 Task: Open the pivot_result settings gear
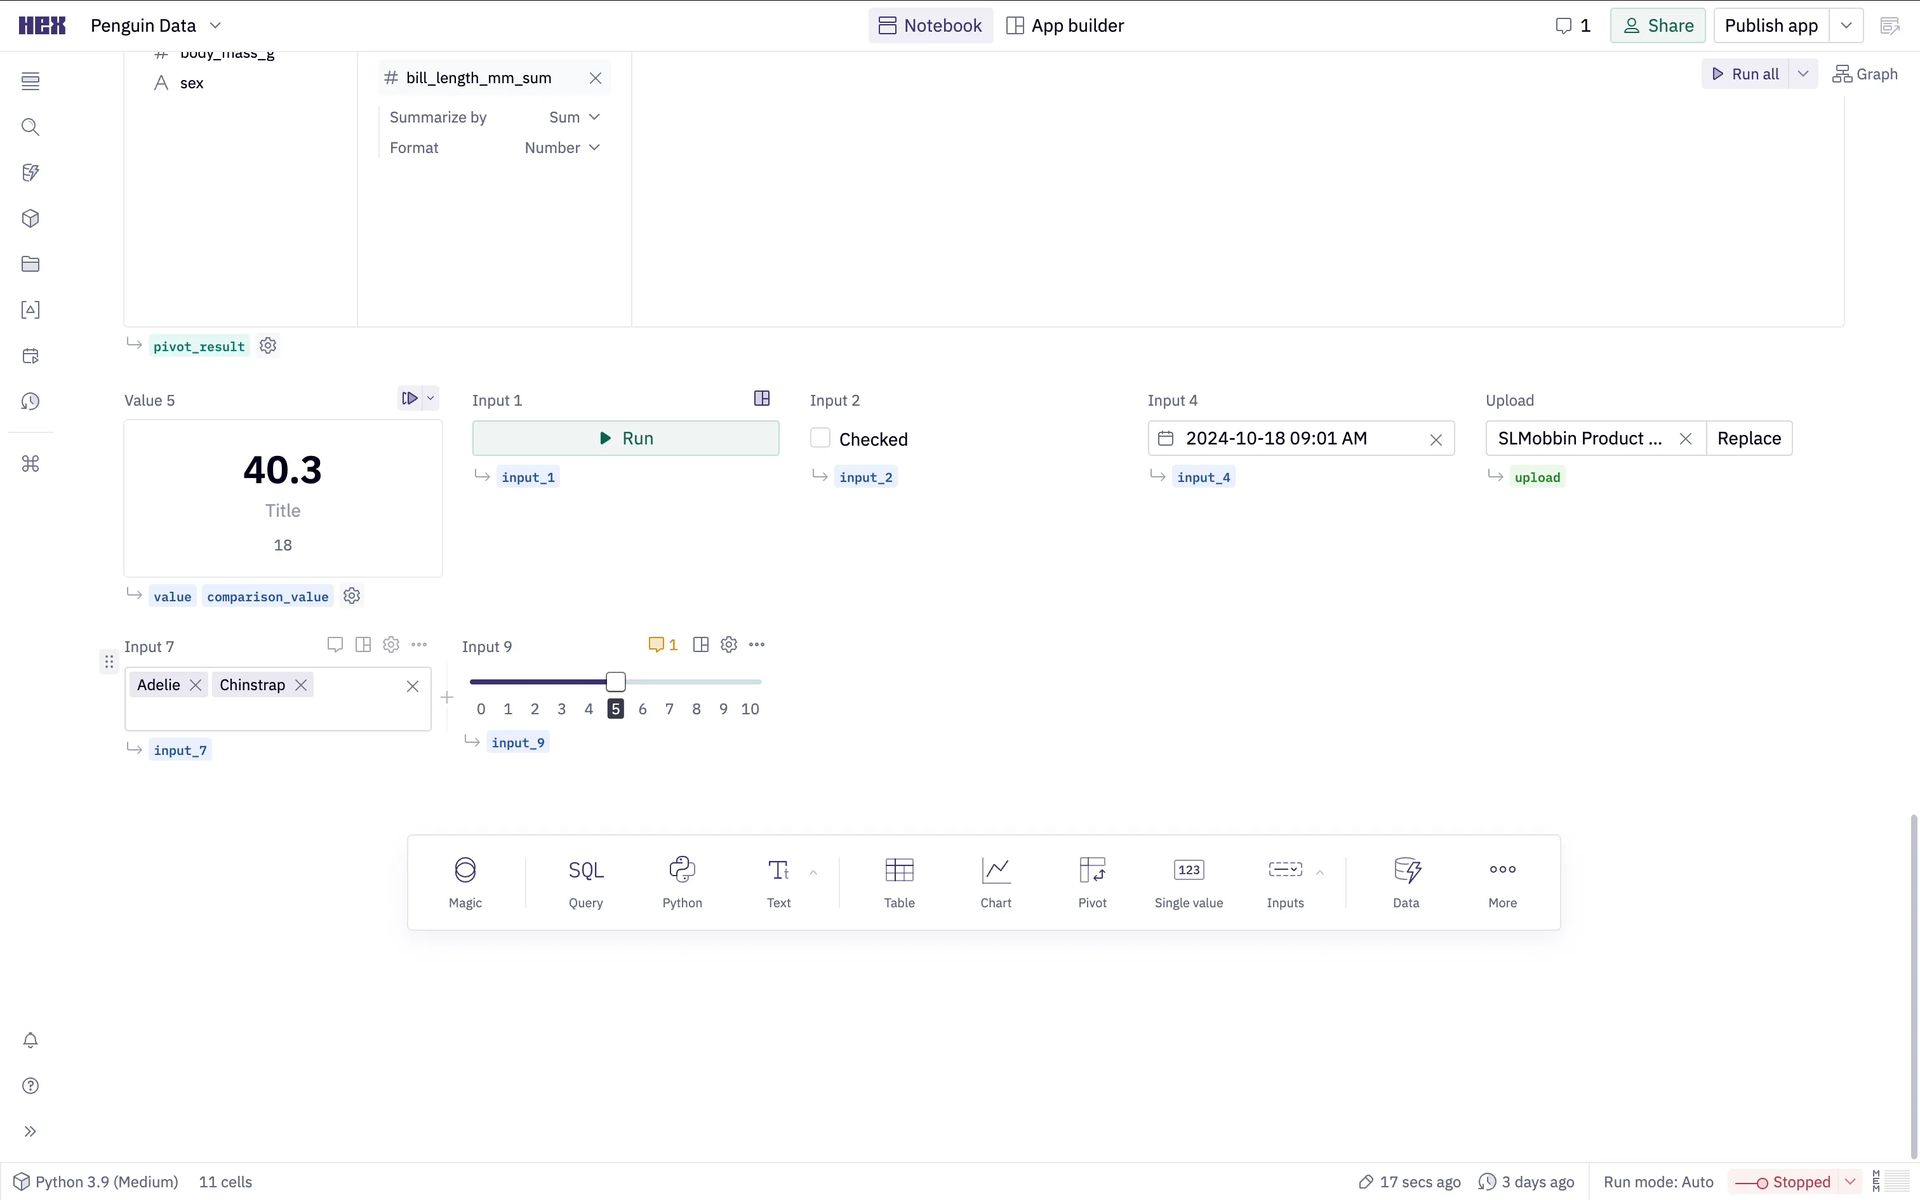268,346
